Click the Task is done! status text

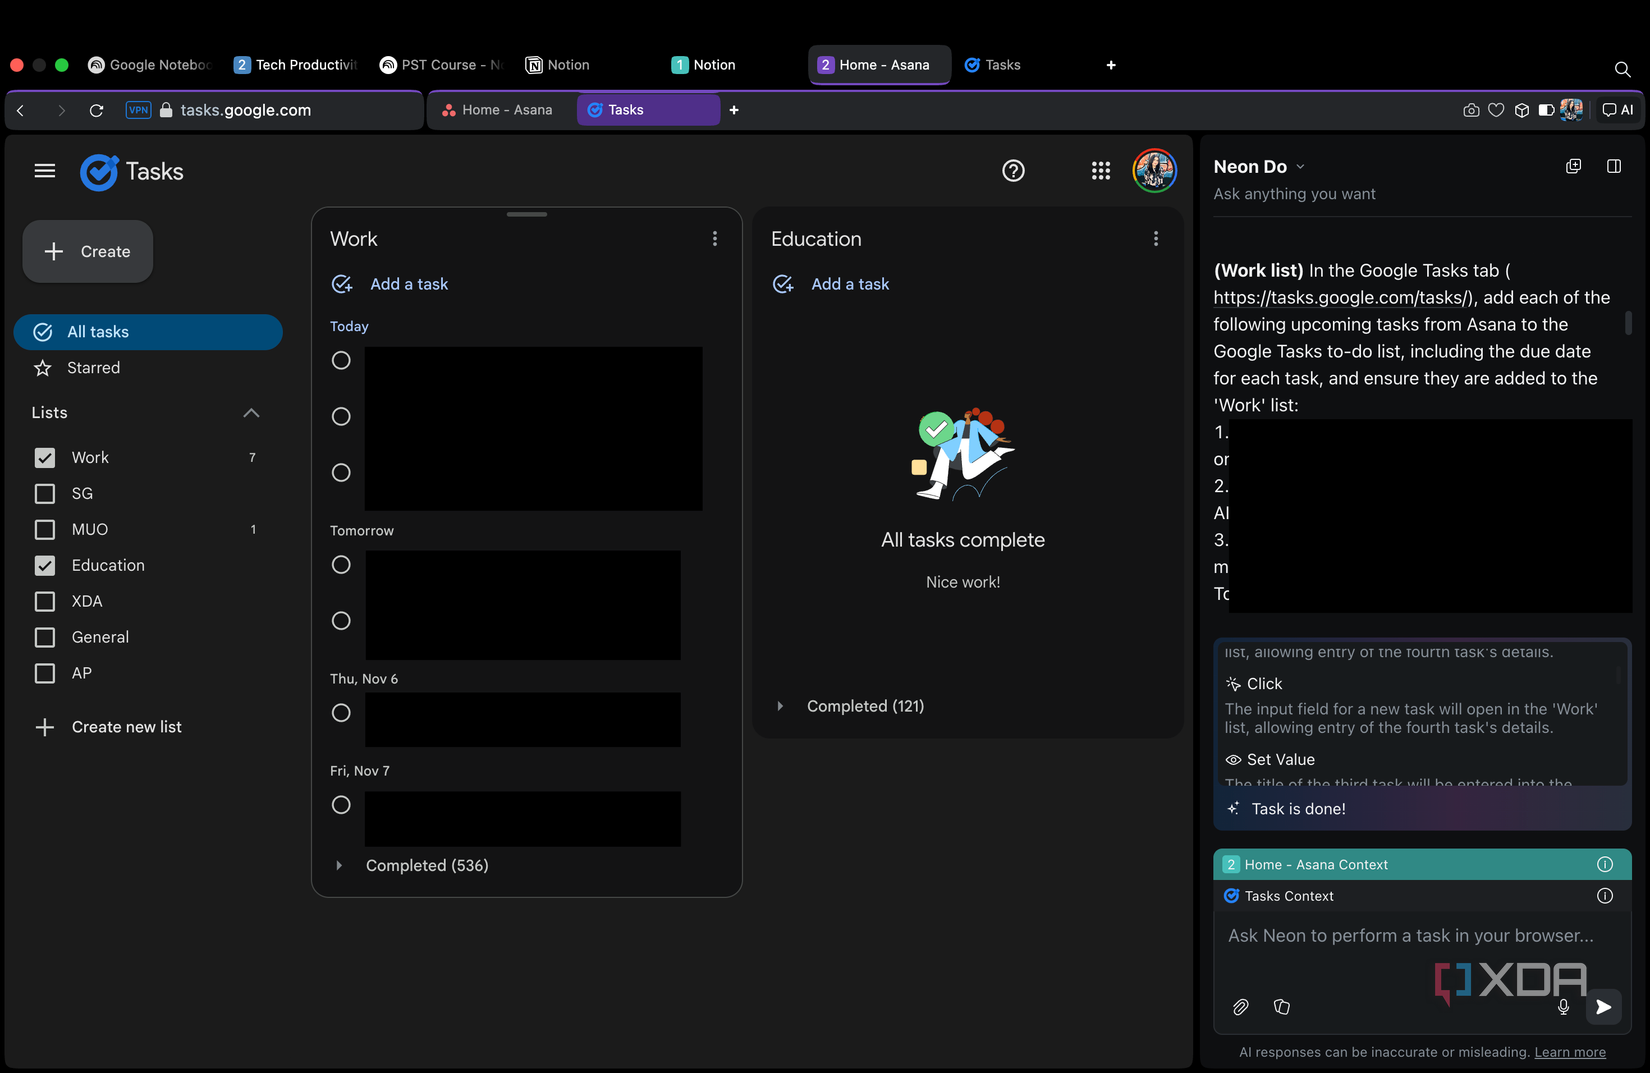(1298, 809)
